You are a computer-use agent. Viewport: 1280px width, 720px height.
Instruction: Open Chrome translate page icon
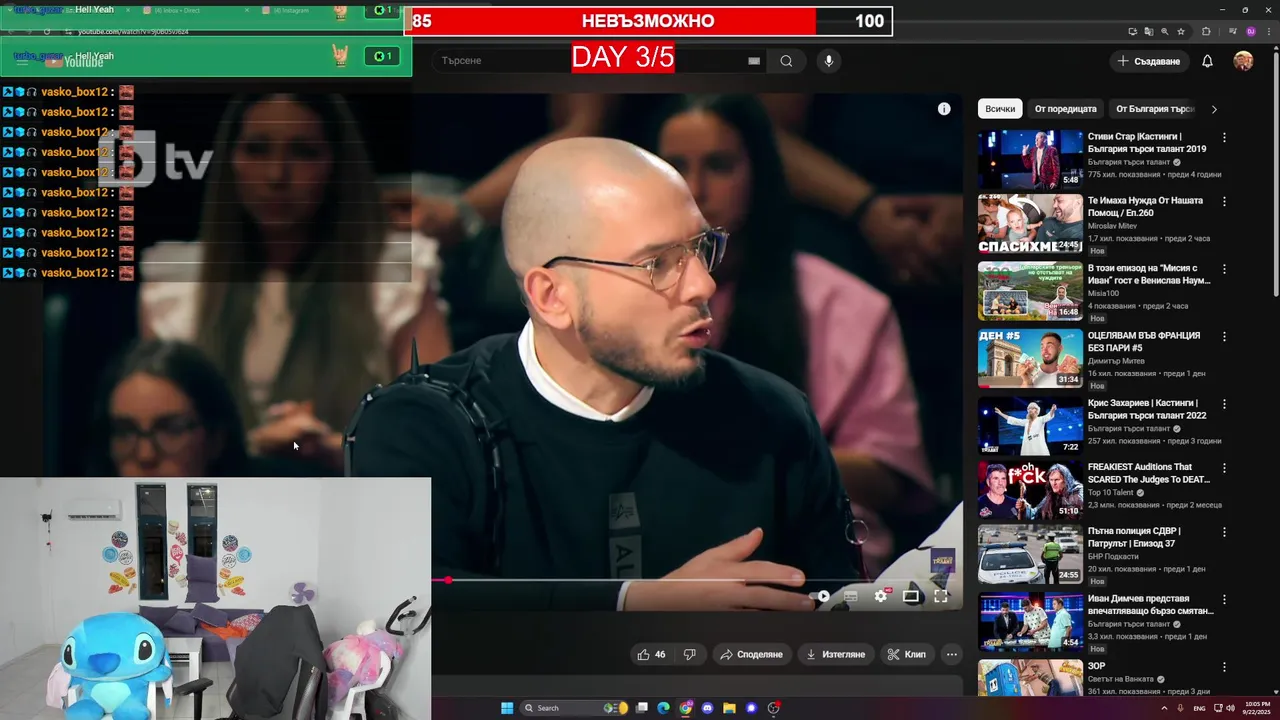[x=1148, y=32]
